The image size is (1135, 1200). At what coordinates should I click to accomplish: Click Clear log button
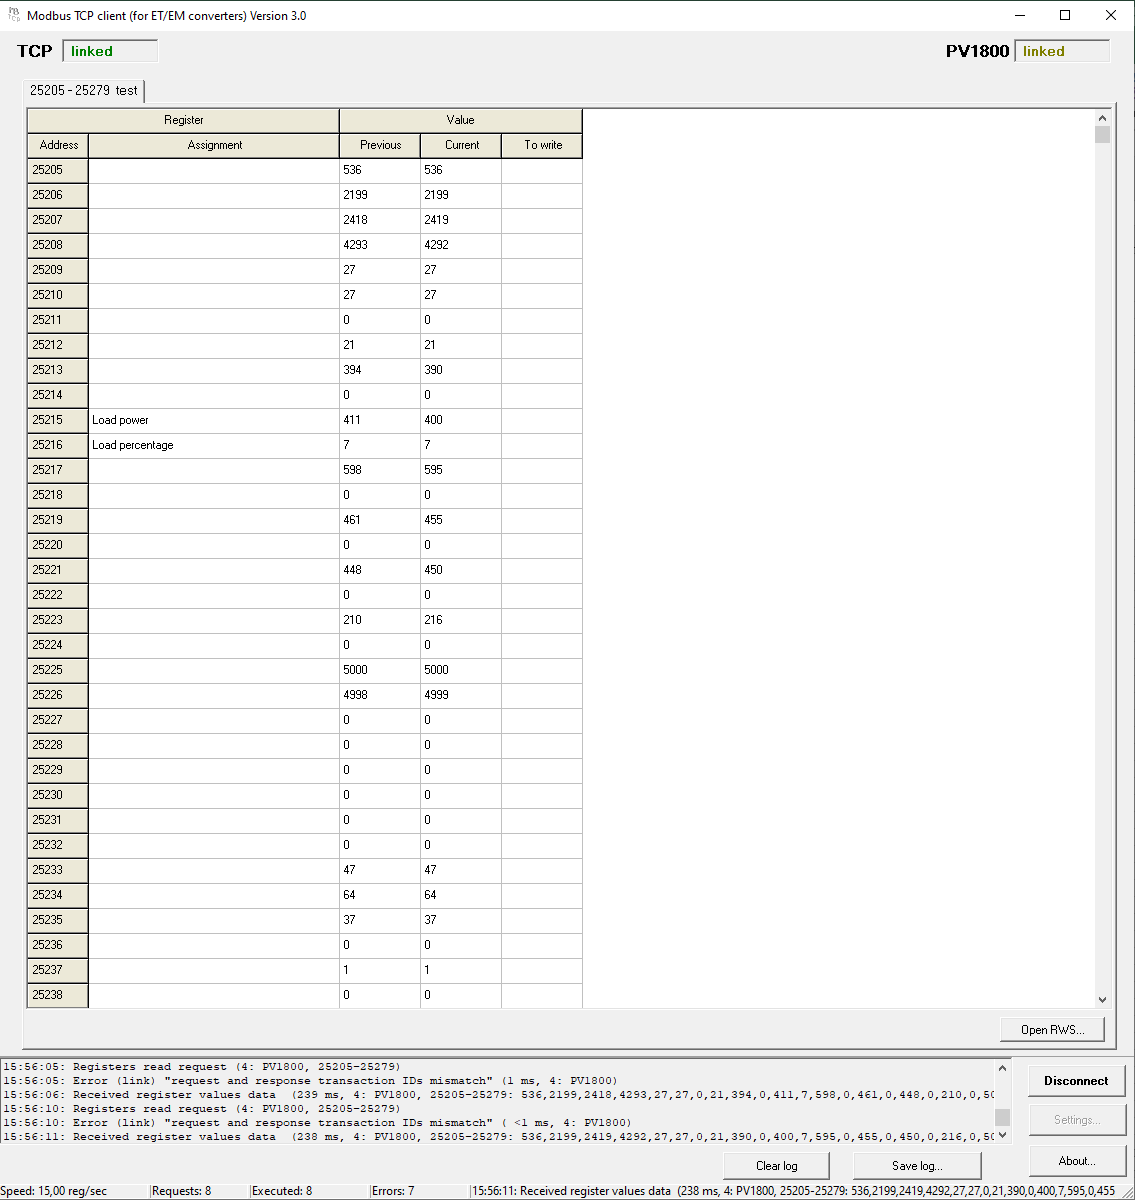(776, 1166)
